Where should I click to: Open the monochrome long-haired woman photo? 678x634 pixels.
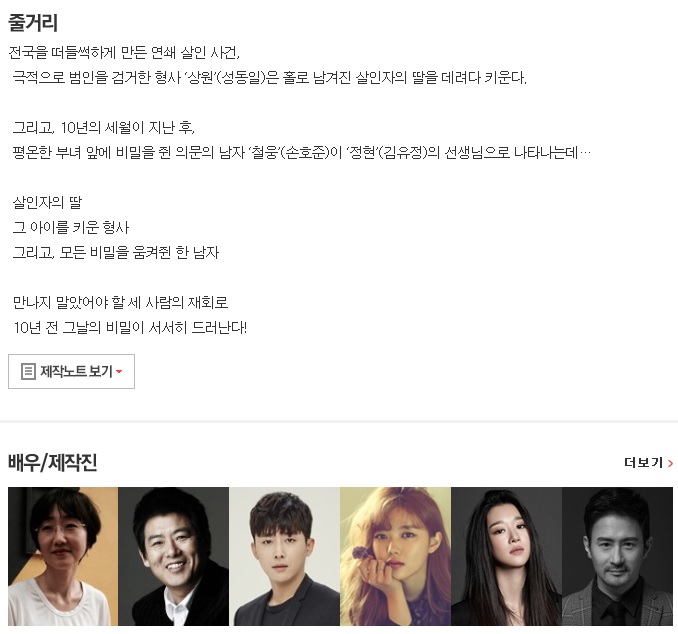point(506,556)
